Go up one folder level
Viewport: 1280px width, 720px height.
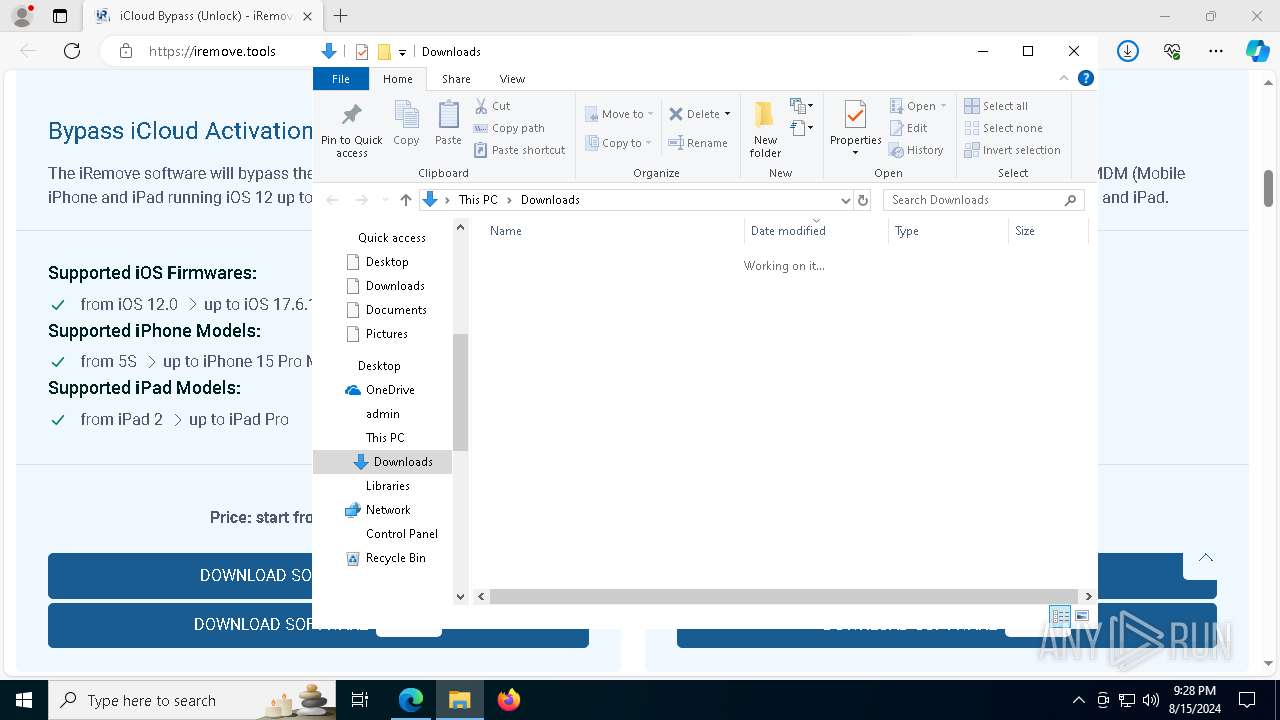[x=405, y=200]
